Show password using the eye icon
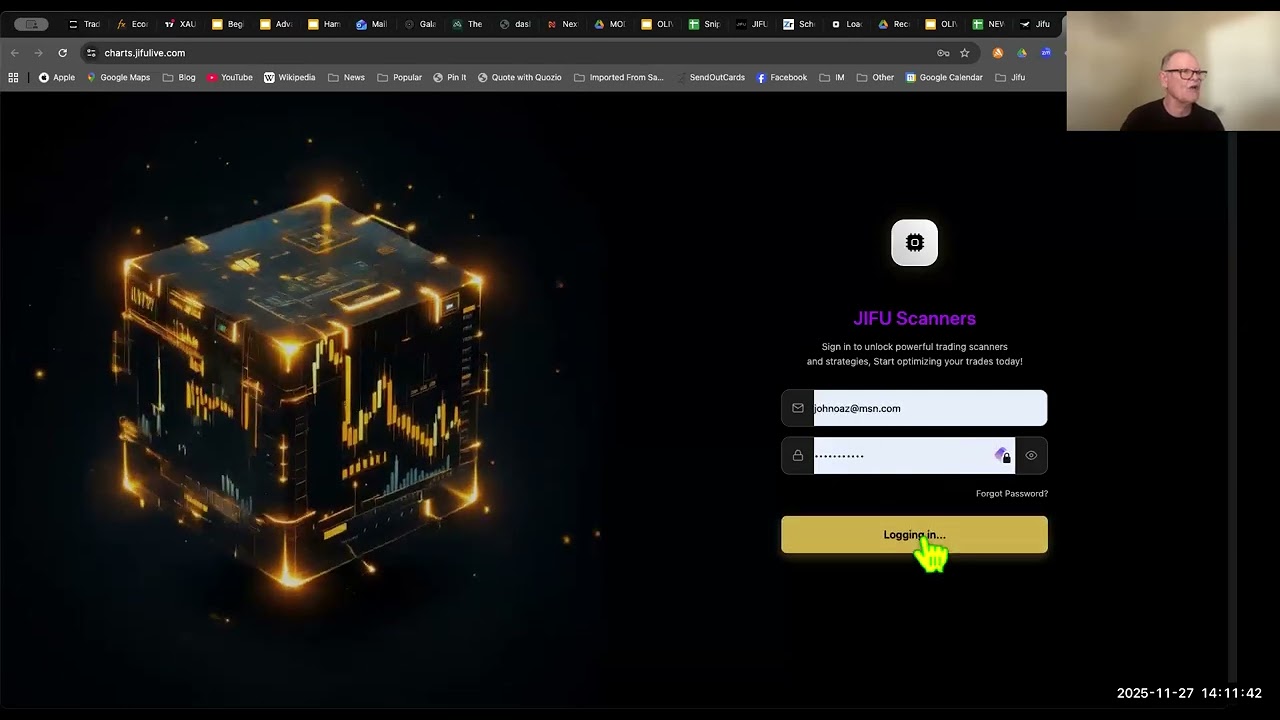Screen dimensions: 1280x720 click(1031, 456)
